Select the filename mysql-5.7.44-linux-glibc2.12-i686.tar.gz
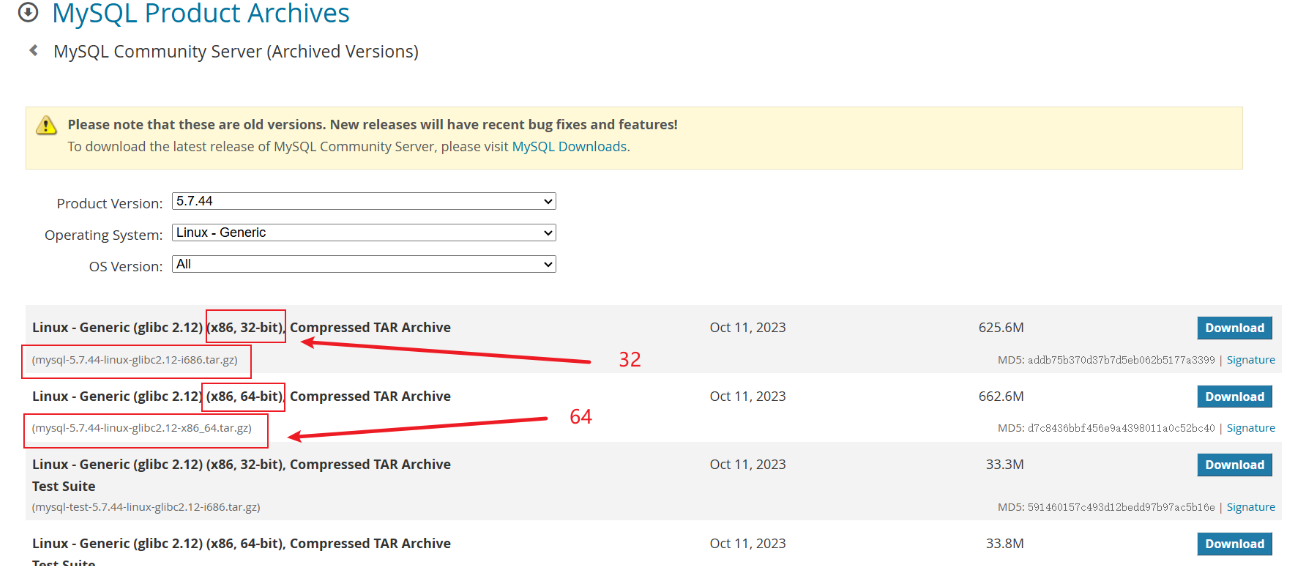 [x=135, y=359]
